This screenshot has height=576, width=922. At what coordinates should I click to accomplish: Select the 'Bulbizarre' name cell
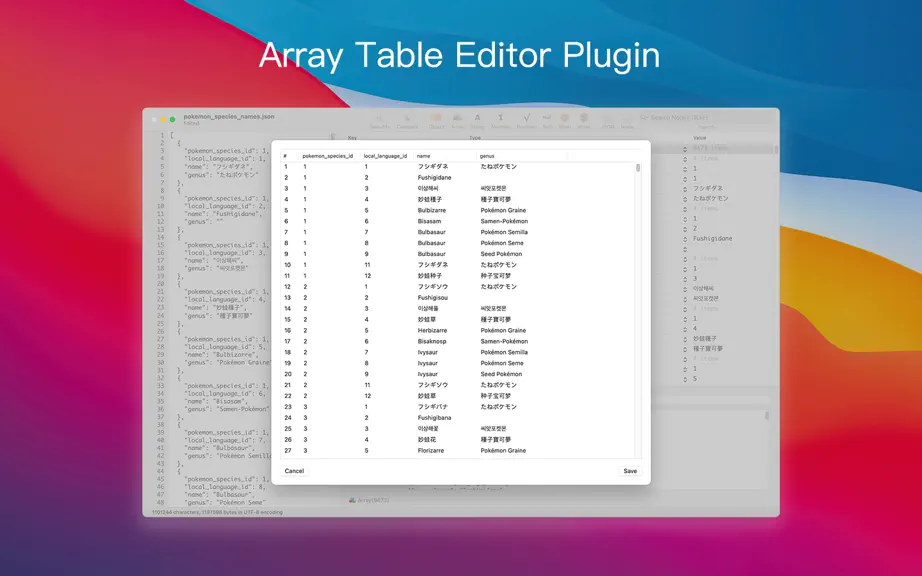[x=432, y=210]
